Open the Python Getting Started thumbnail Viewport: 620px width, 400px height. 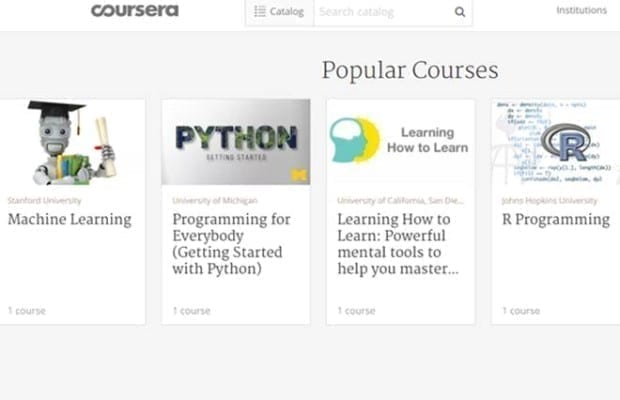236,142
